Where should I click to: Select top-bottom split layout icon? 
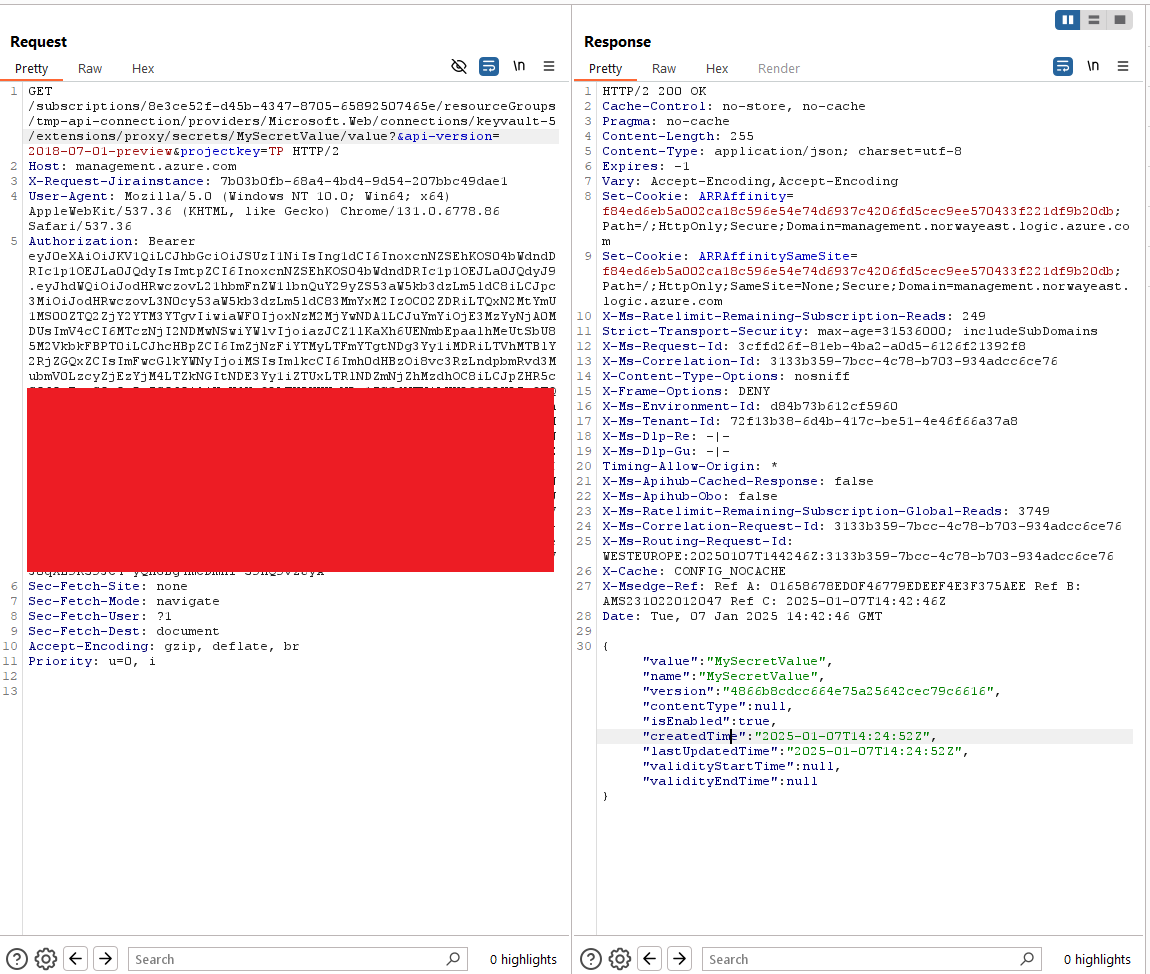point(1094,20)
